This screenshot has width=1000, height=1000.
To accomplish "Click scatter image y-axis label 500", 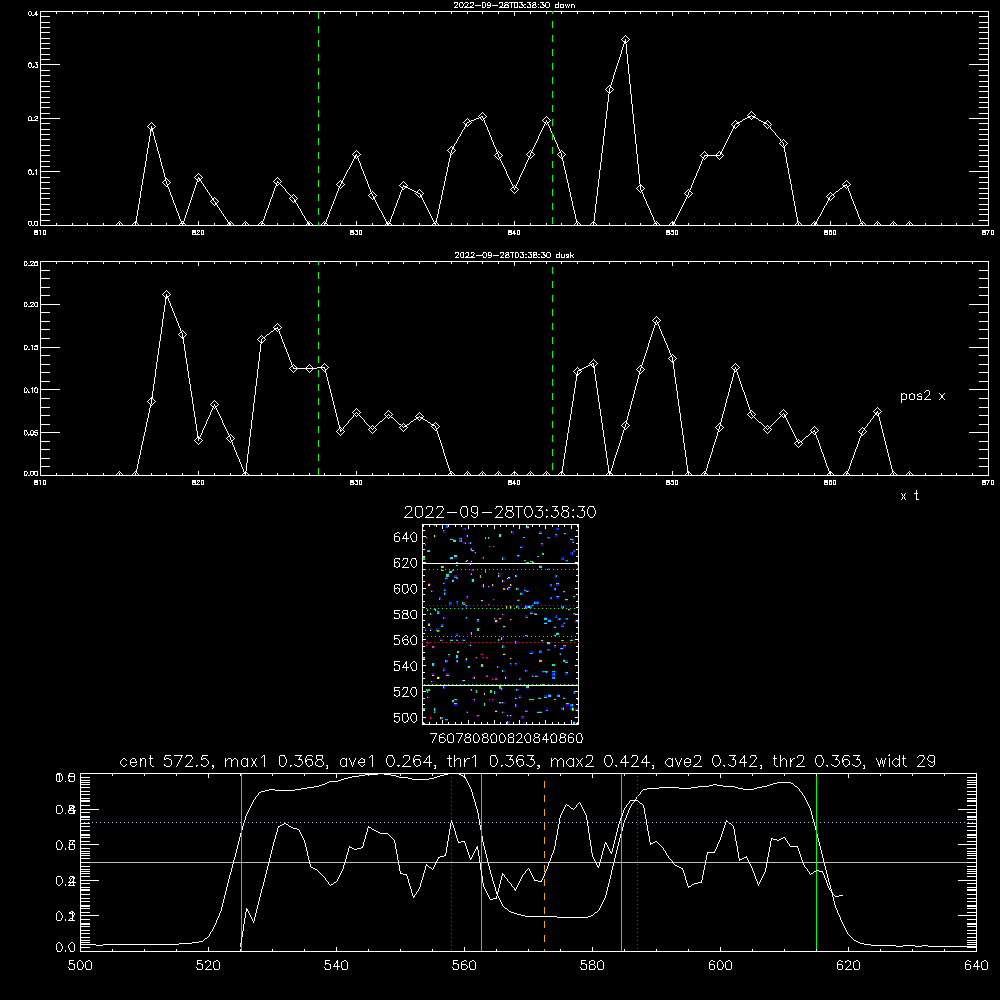I will (406, 717).
